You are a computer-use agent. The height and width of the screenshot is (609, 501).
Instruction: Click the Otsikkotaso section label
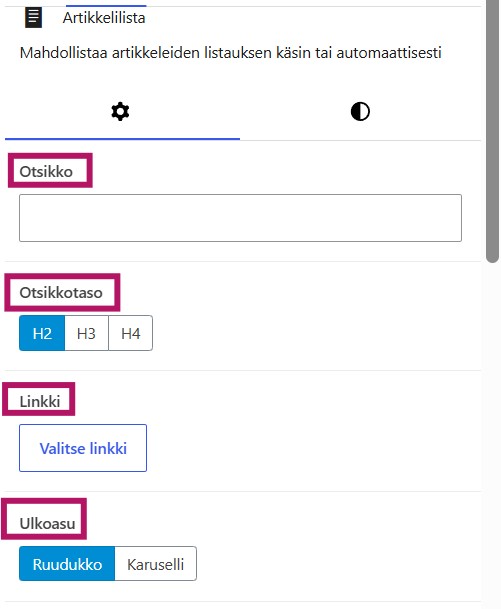click(61, 292)
